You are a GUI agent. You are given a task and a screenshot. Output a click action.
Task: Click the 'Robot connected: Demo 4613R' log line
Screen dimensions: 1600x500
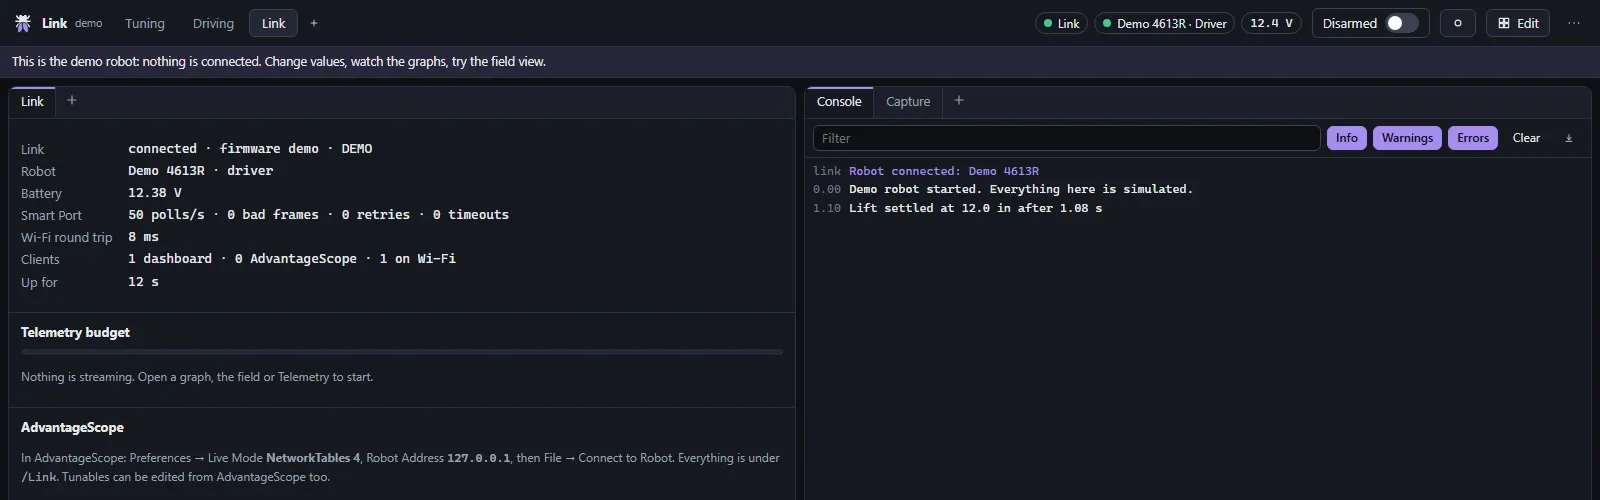click(944, 171)
